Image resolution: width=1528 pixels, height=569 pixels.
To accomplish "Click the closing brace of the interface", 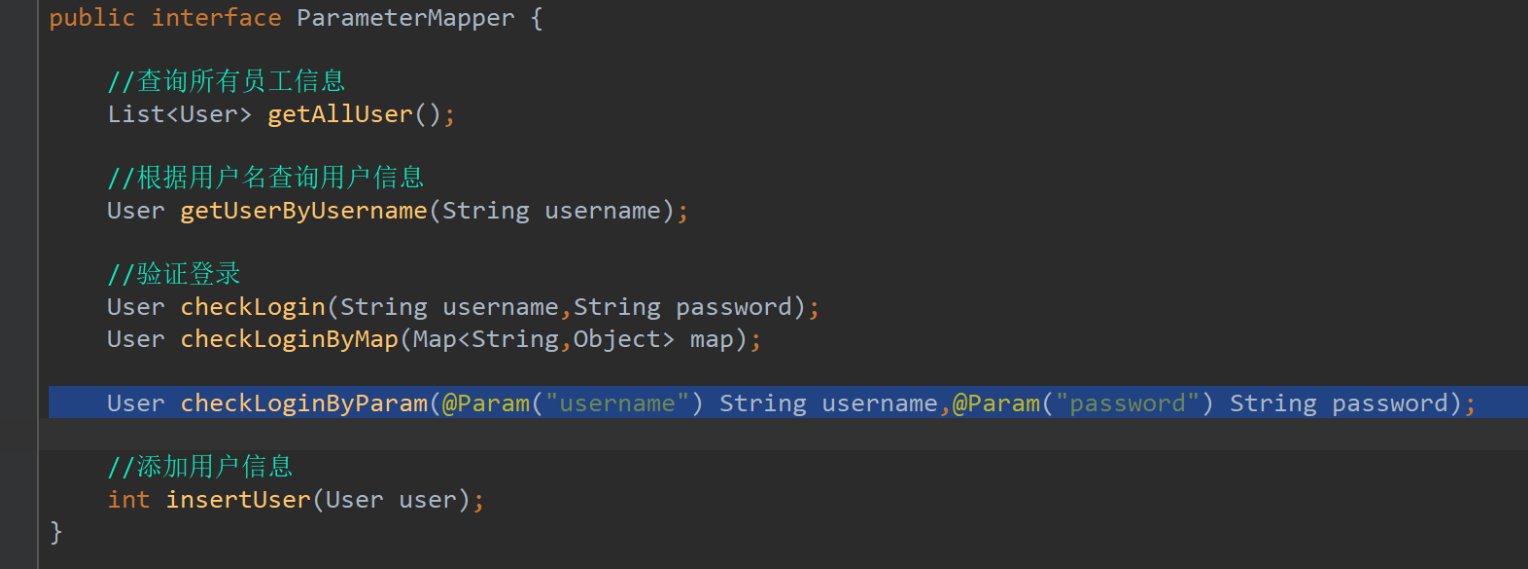I will [x=56, y=531].
